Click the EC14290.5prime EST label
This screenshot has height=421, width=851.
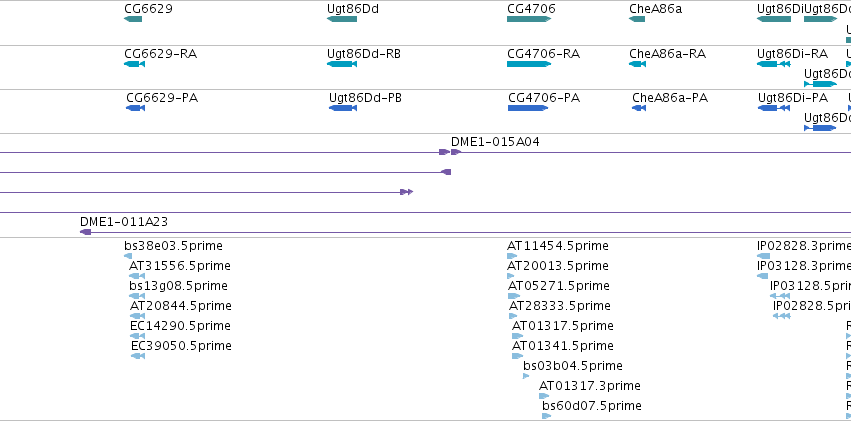[x=181, y=326]
